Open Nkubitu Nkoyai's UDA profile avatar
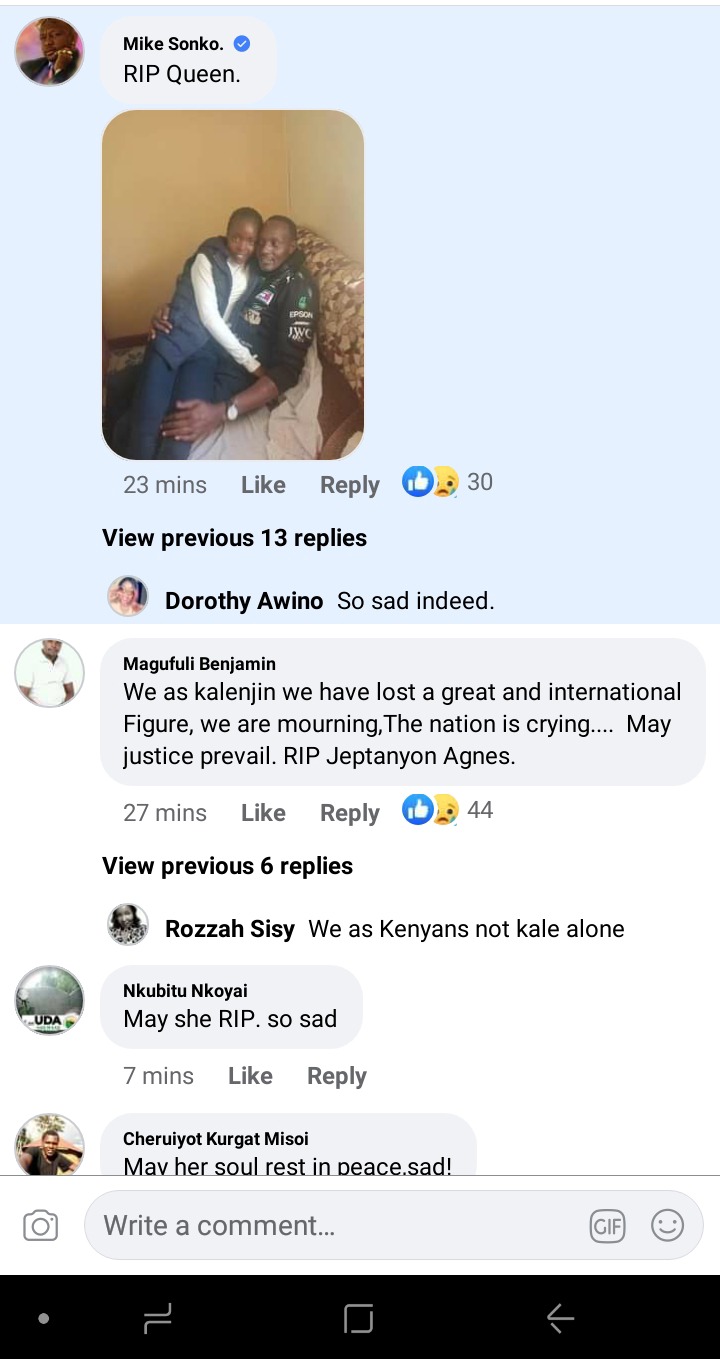 tap(49, 1000)
